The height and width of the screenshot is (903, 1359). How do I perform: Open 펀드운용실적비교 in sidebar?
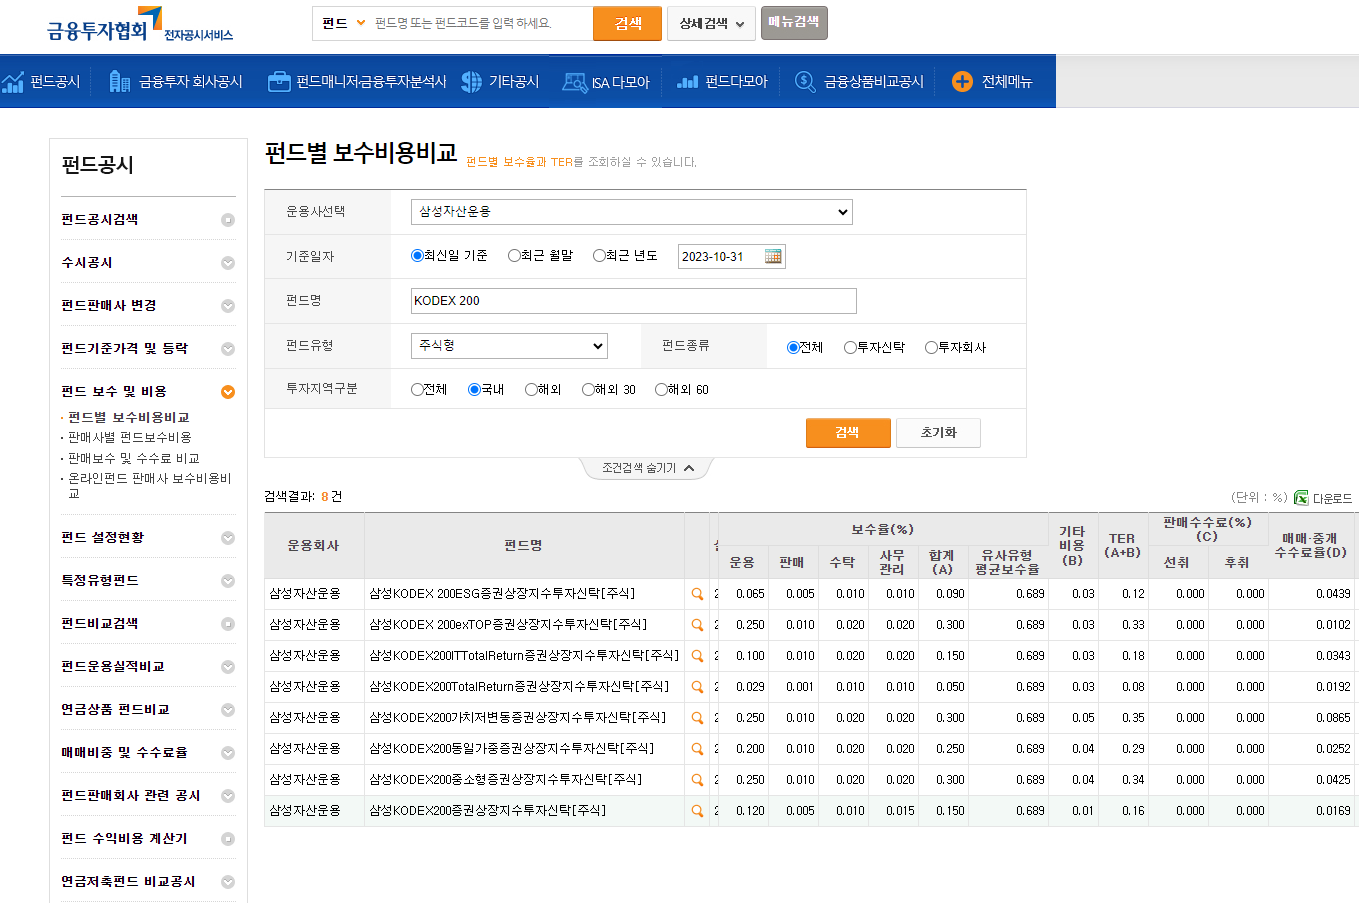click(x=113, y=667)
